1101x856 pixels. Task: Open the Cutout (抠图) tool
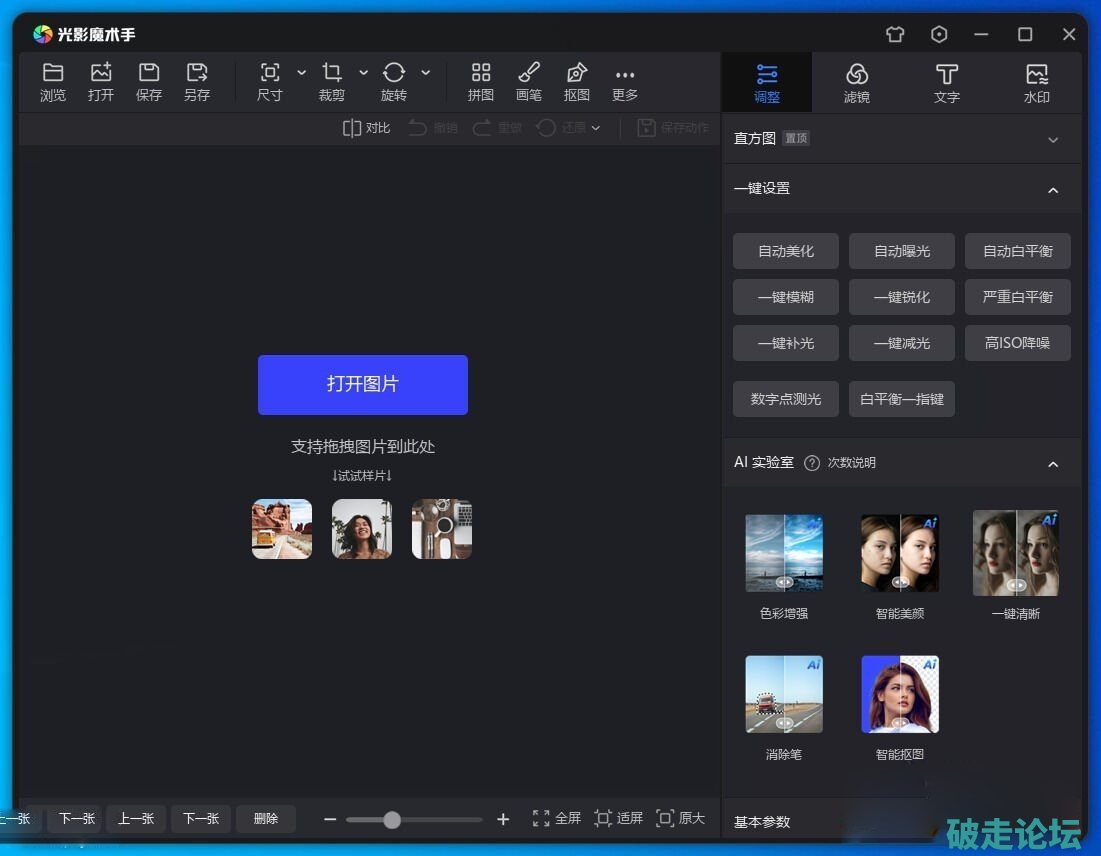(x=577, y=81)
